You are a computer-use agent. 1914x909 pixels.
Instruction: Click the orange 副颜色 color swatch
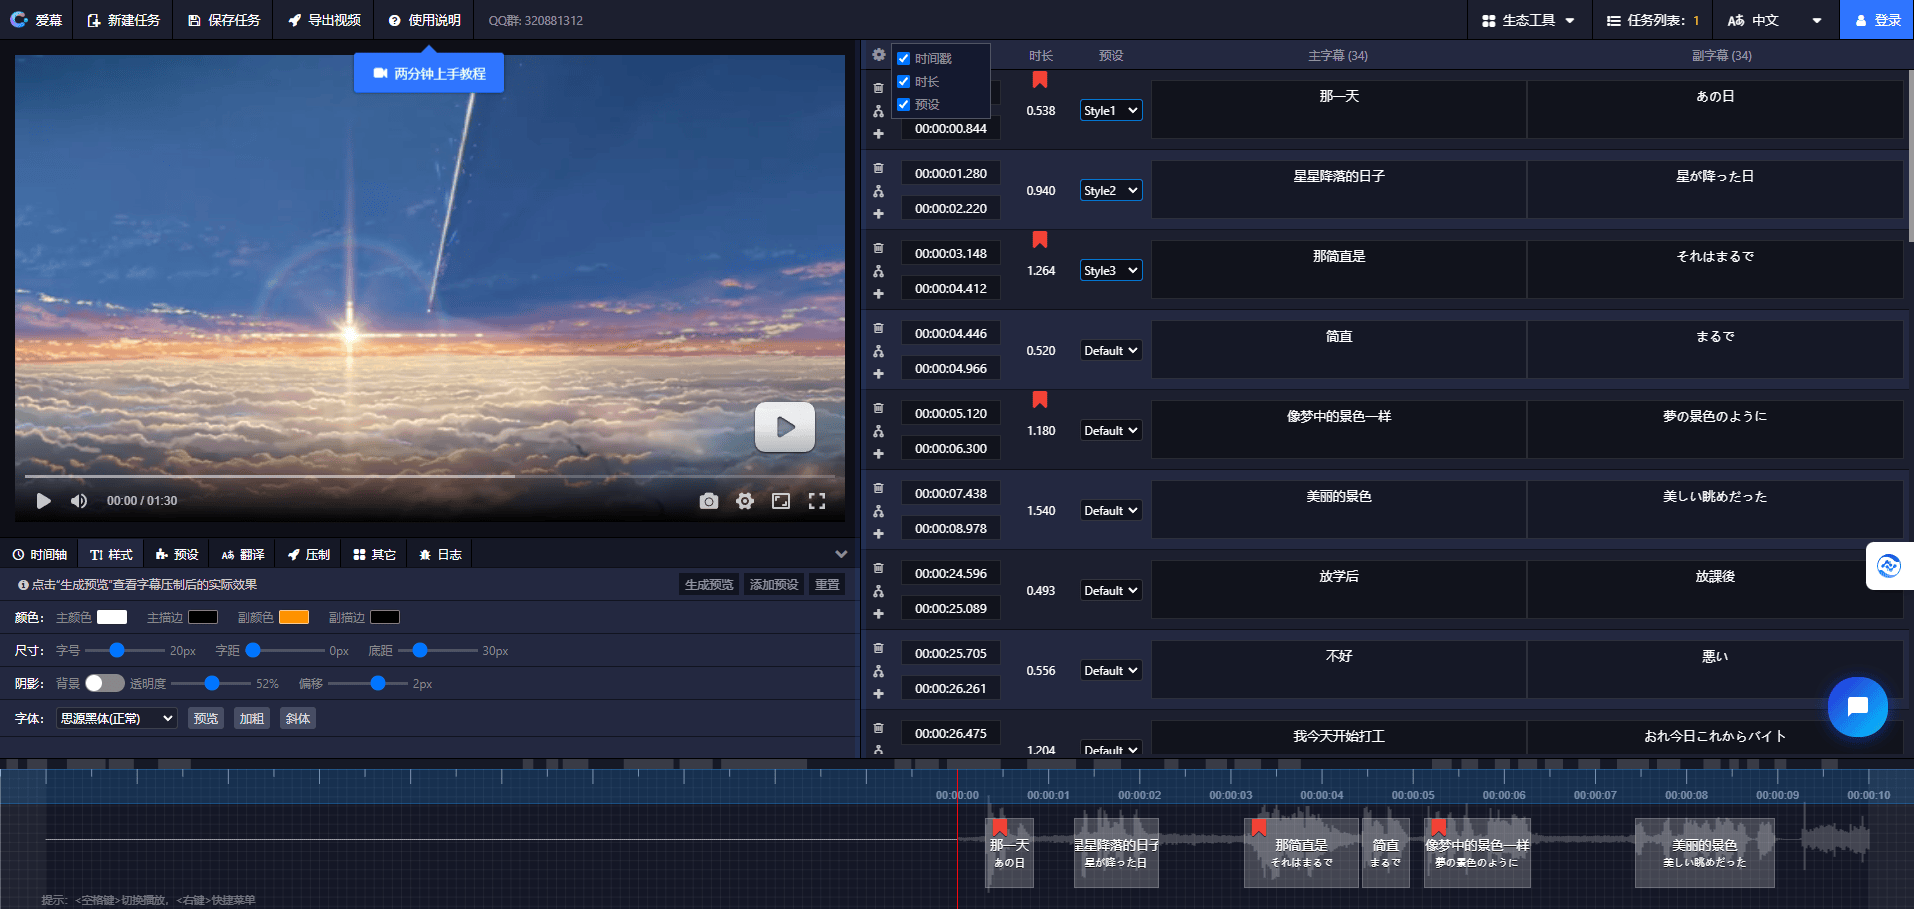pos(293,617)
